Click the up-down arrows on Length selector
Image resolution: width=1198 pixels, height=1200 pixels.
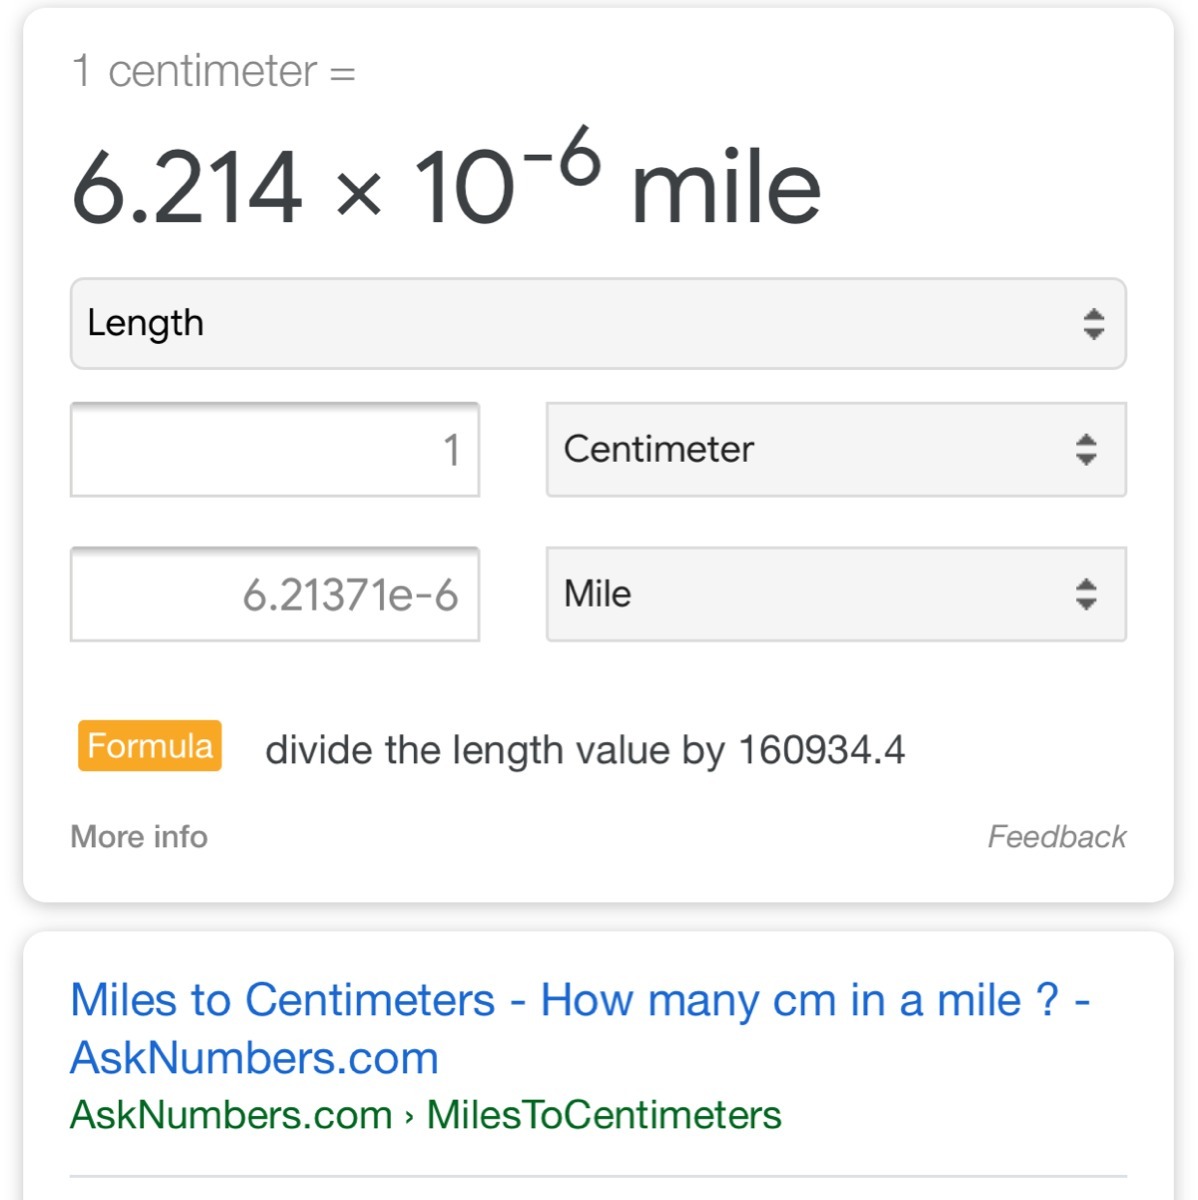(x=1093, y=324)
